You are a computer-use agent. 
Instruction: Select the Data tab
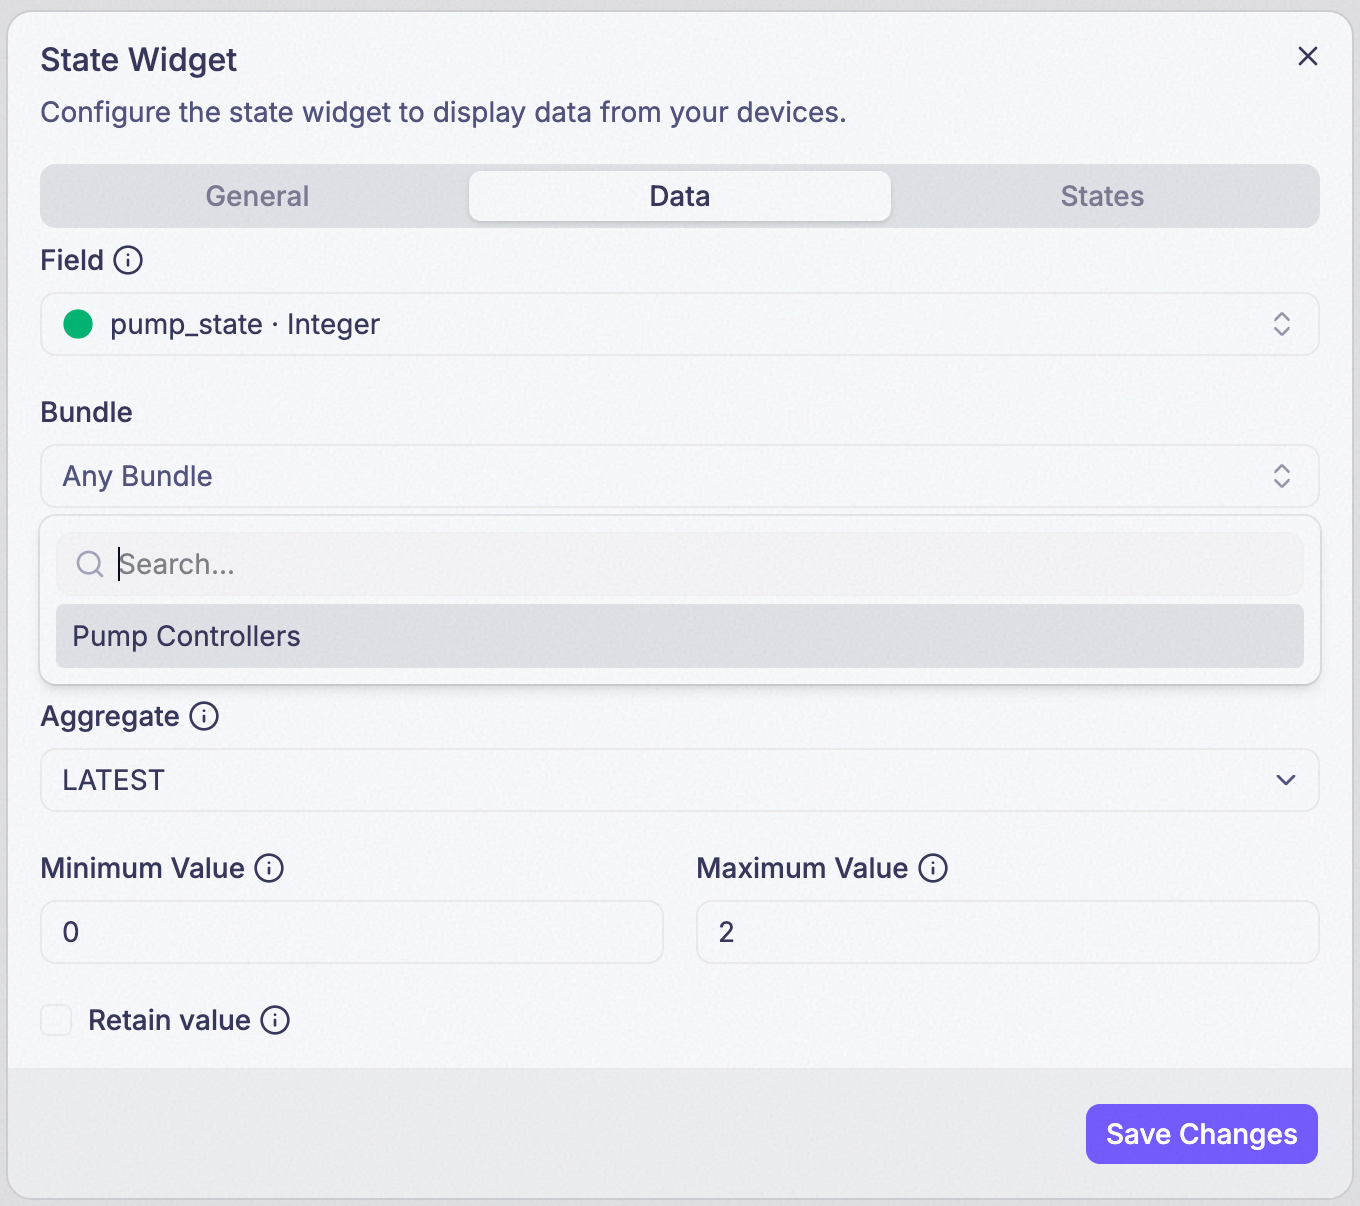(x=680, y=196)
